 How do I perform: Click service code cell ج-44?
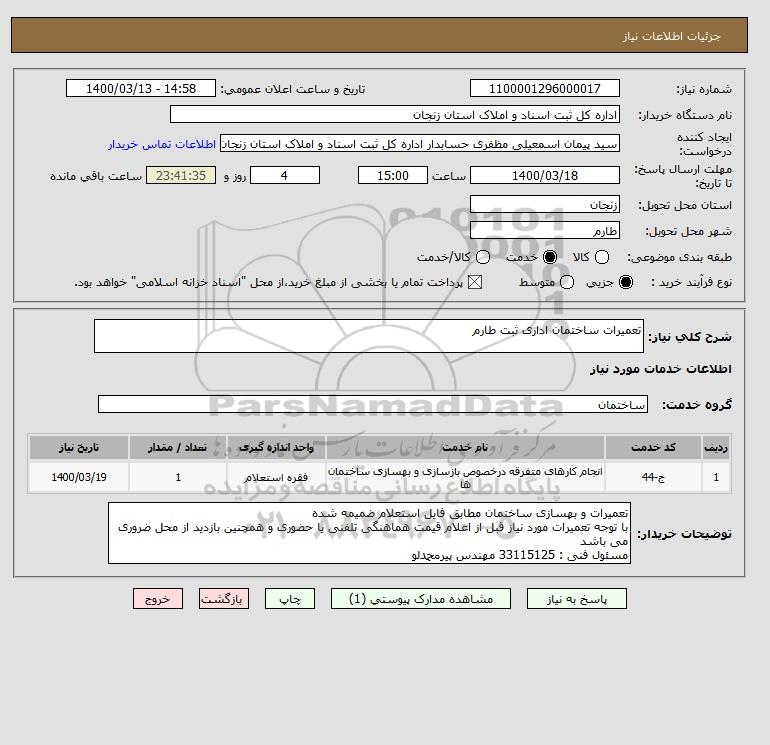pos(653,477)
